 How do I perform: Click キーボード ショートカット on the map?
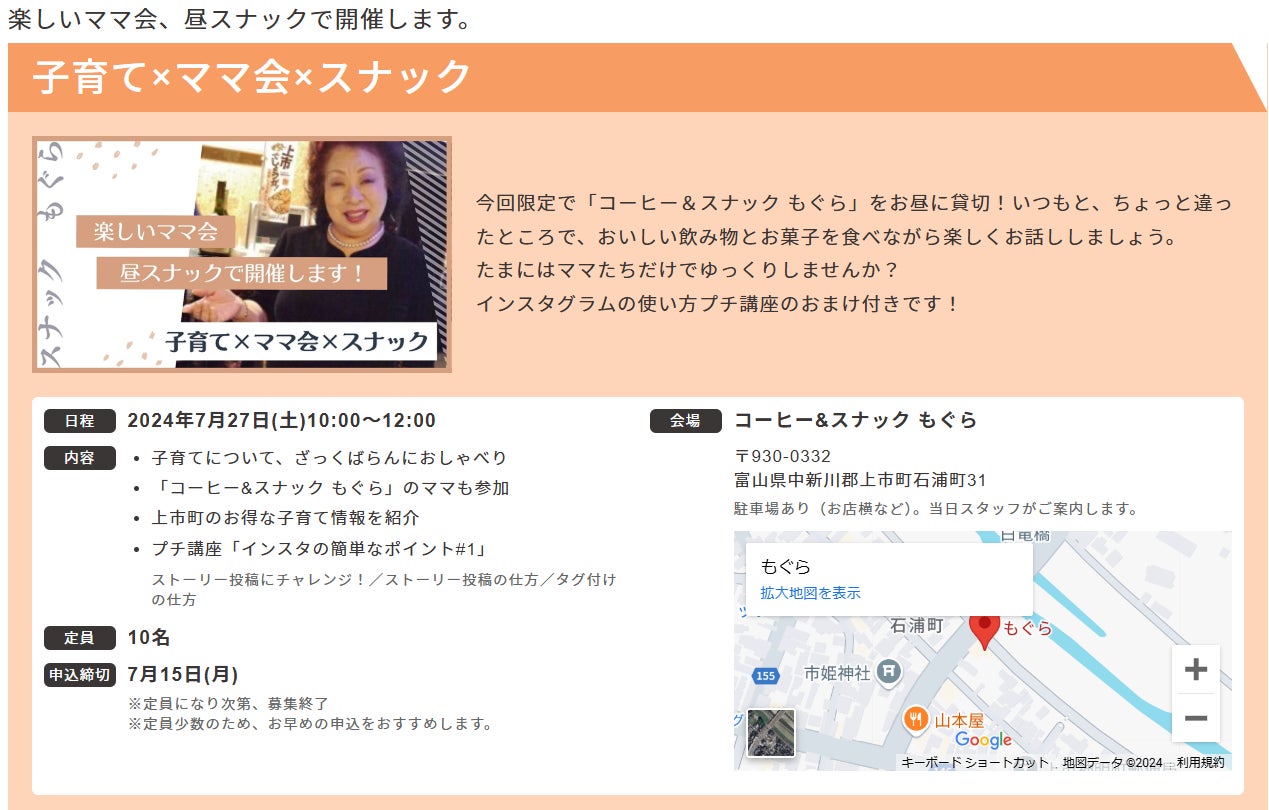975,762
